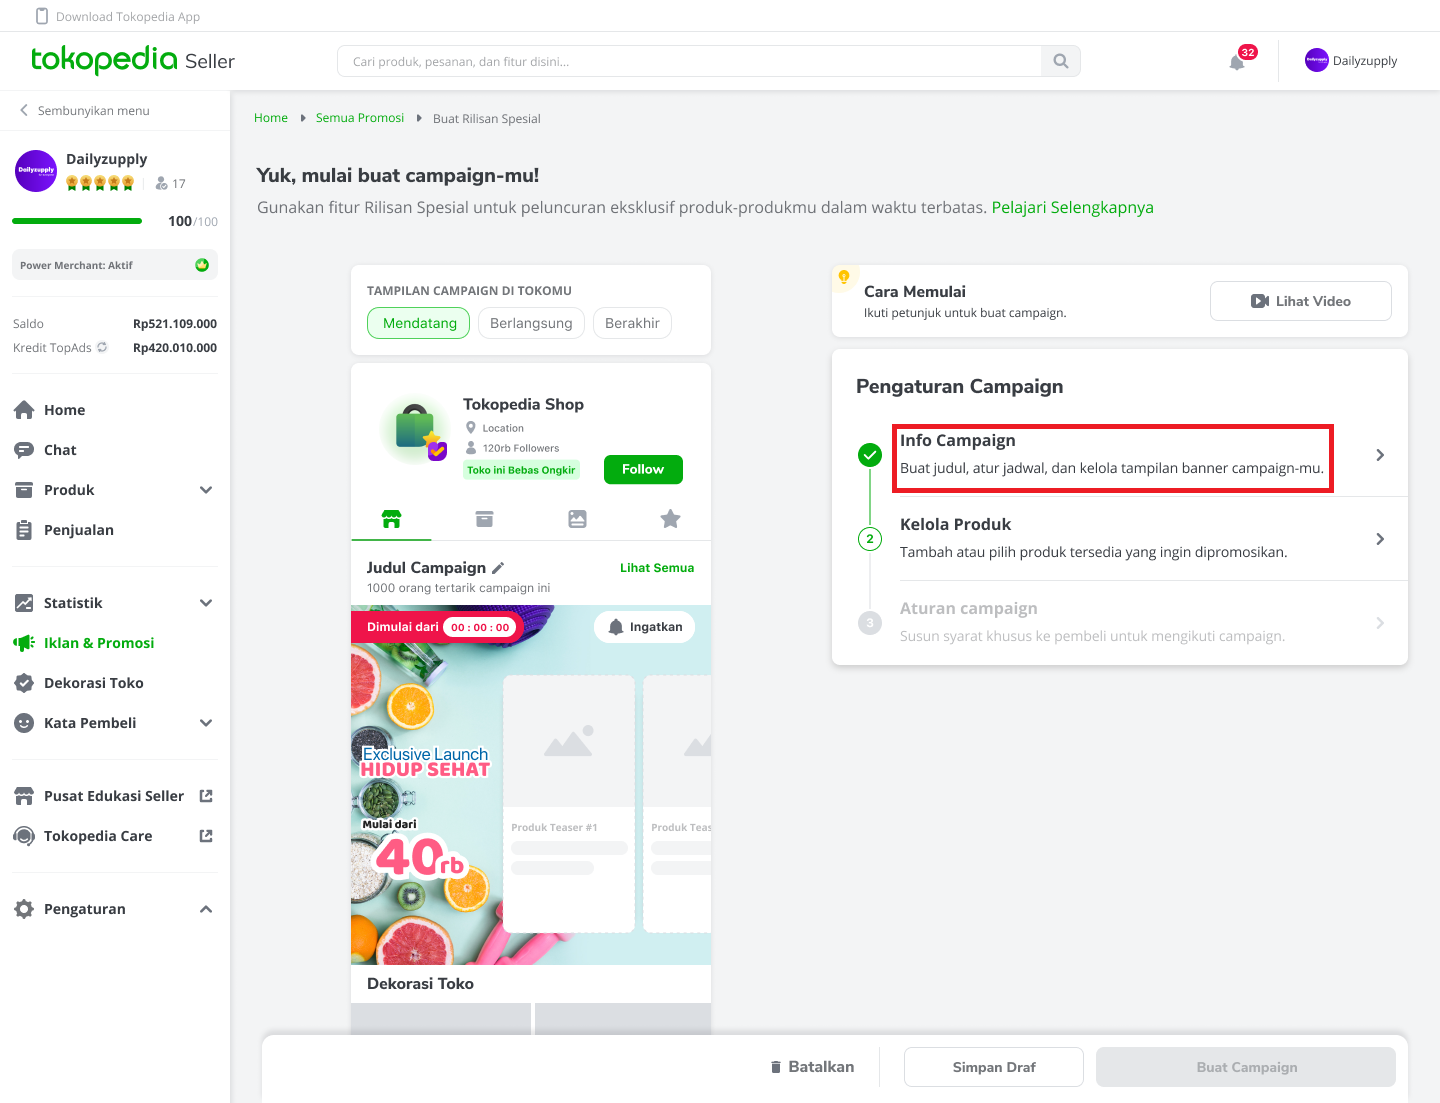Click the Ingatkan reminder button

pos(645,627)
